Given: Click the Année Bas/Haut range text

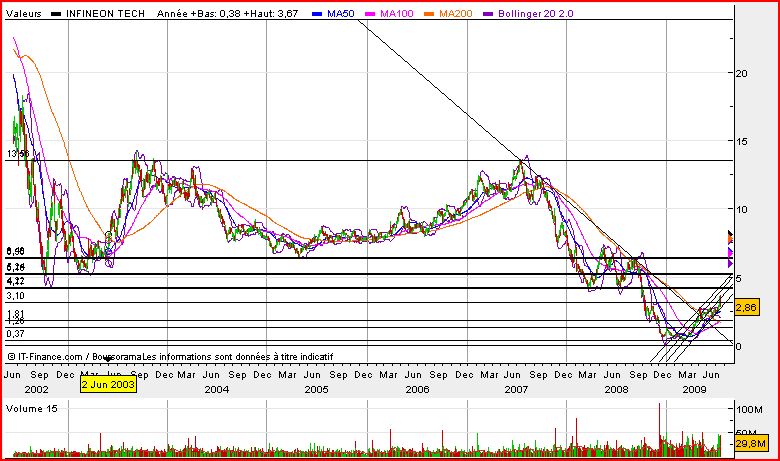Looking at the screenshot, I should coord(227,13).
